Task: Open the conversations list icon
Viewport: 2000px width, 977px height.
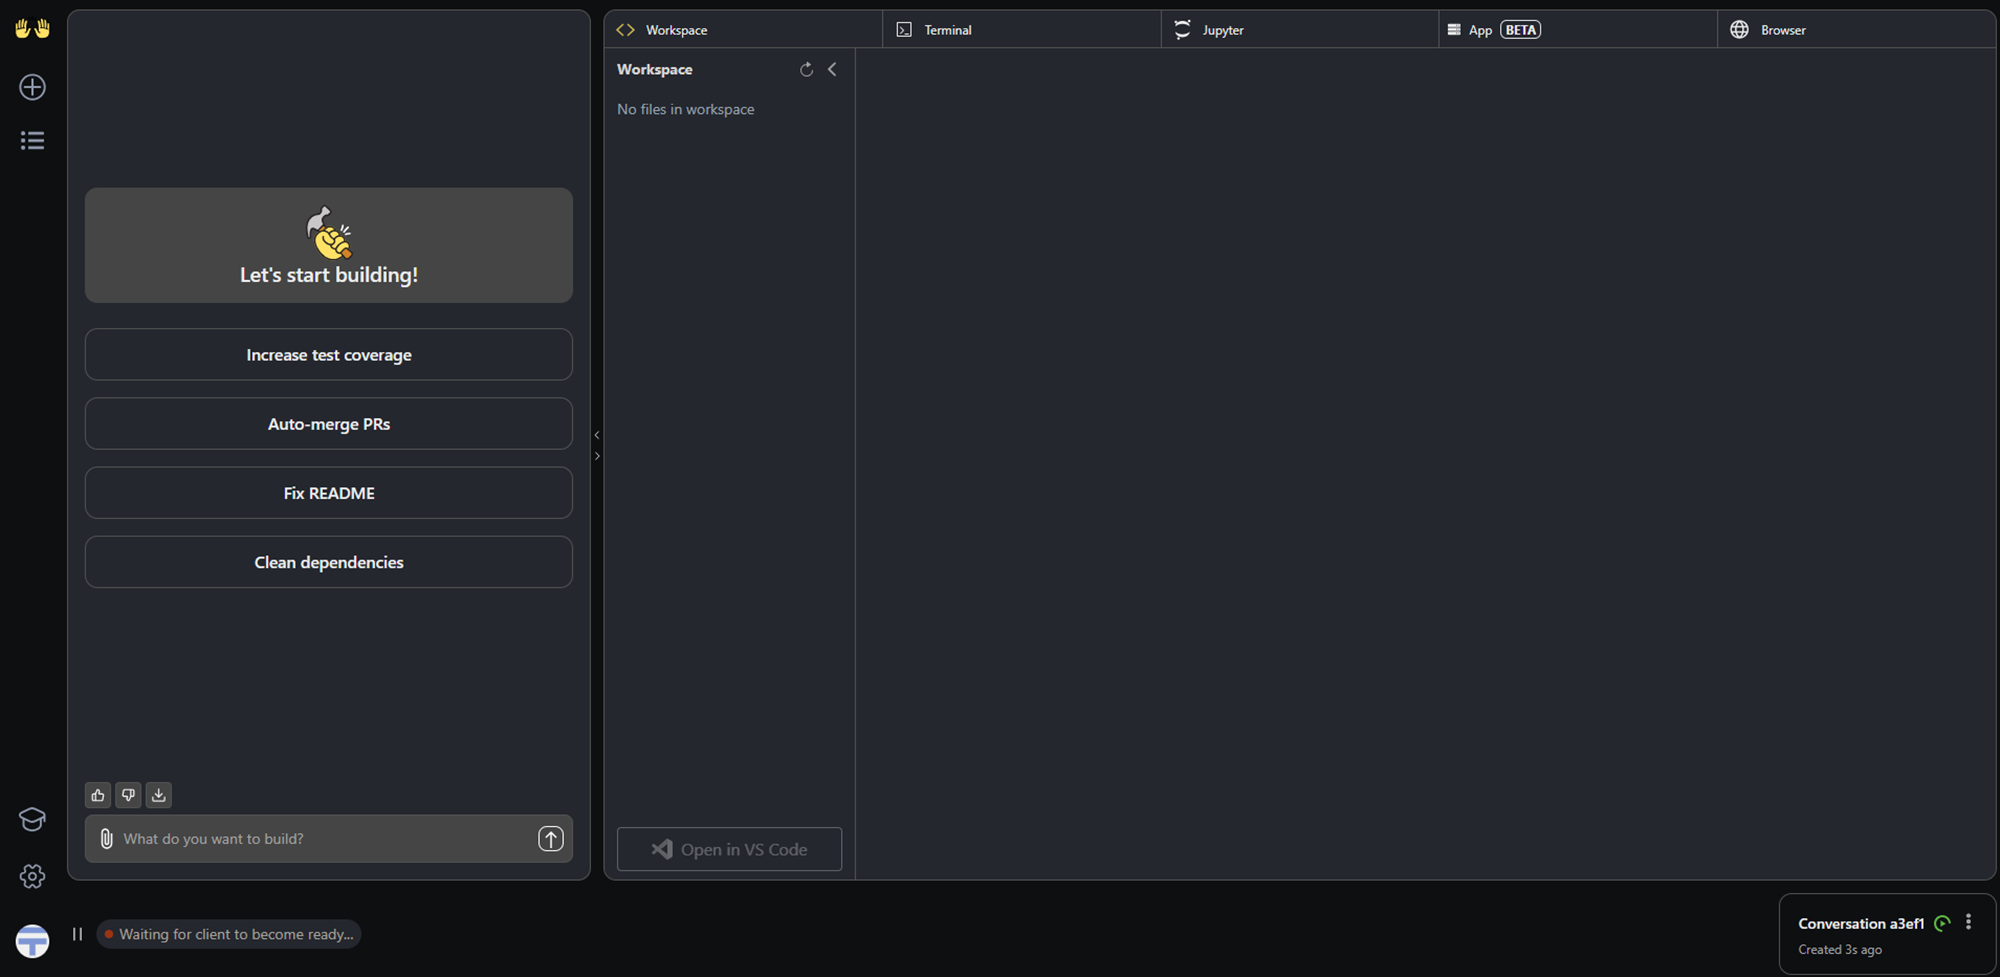Action: pos(32,141)
